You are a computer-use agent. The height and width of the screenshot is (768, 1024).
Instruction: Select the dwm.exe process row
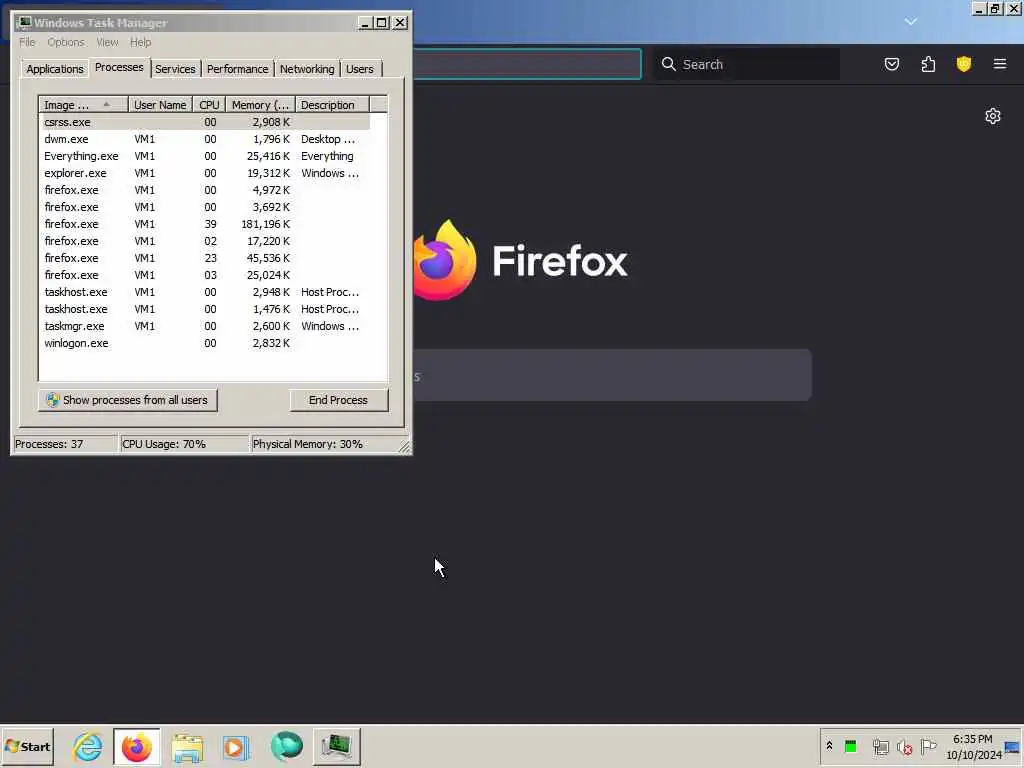point(206,139)
